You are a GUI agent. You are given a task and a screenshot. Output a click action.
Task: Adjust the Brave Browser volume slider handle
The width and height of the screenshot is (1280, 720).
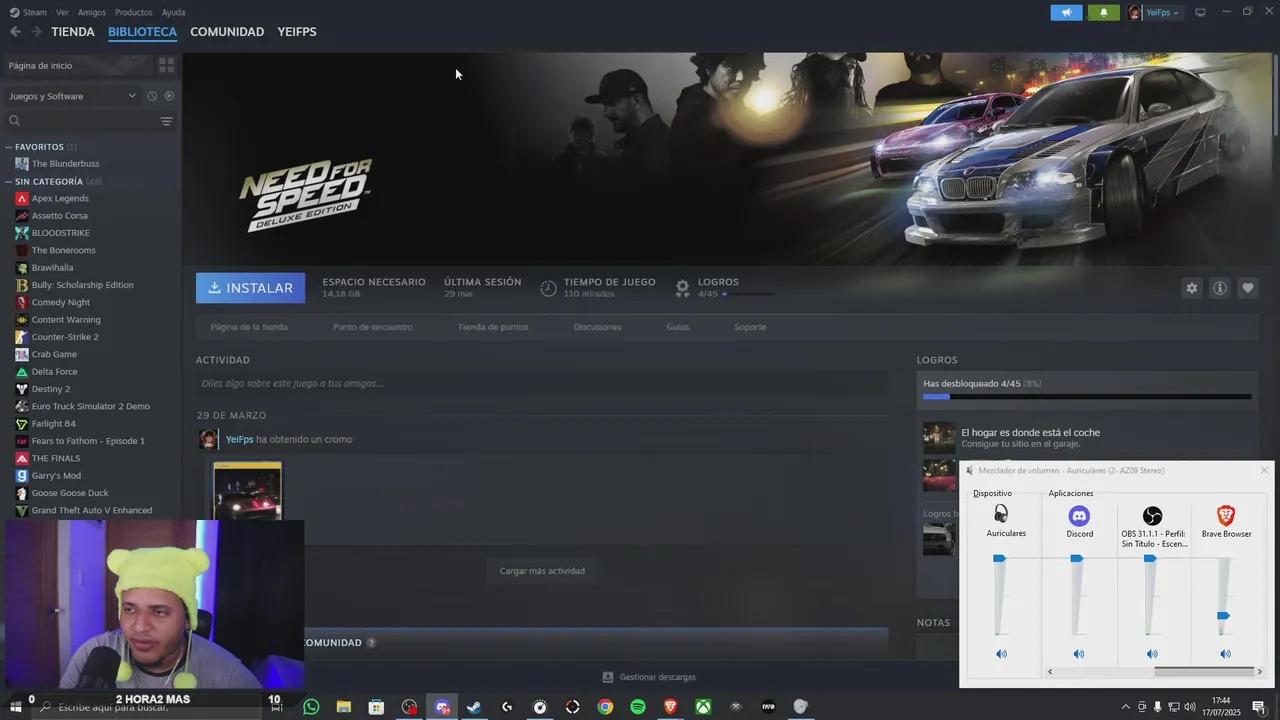point(1223,616)
